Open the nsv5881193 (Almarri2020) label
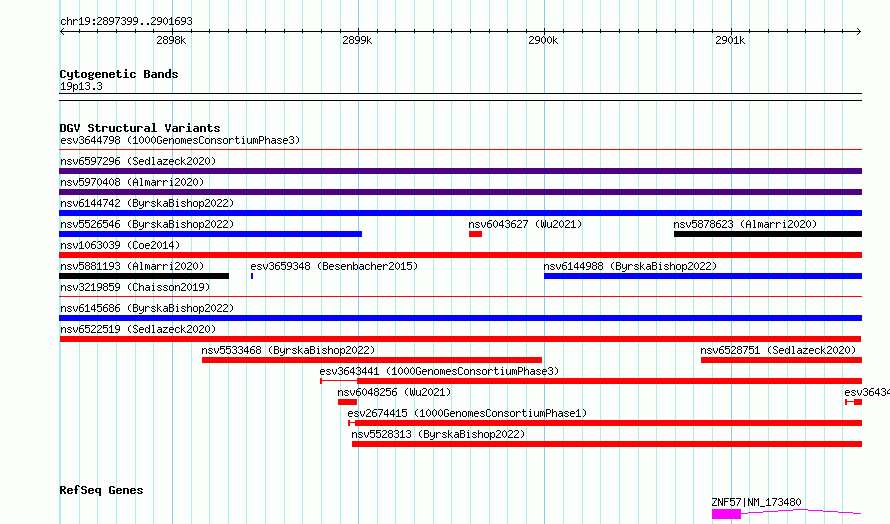Screen dimensions: 890x524 (132, 266)
